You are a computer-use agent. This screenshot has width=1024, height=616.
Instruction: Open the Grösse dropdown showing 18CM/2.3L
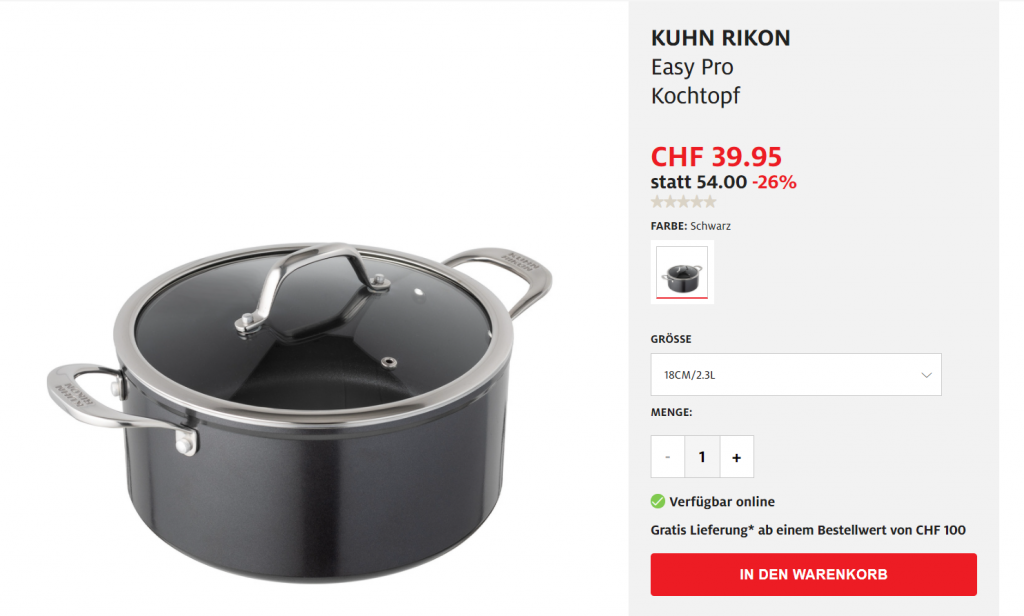(796, 374)
